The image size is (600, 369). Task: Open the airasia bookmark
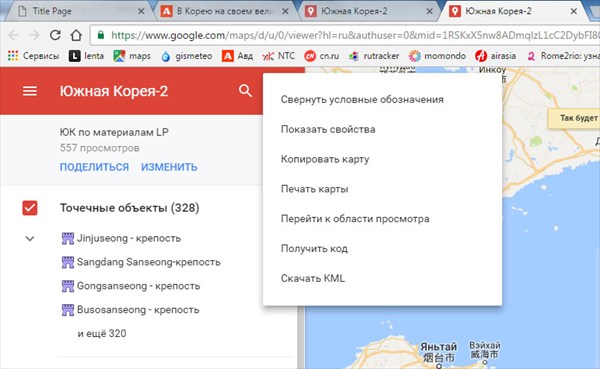click(496, 56)
